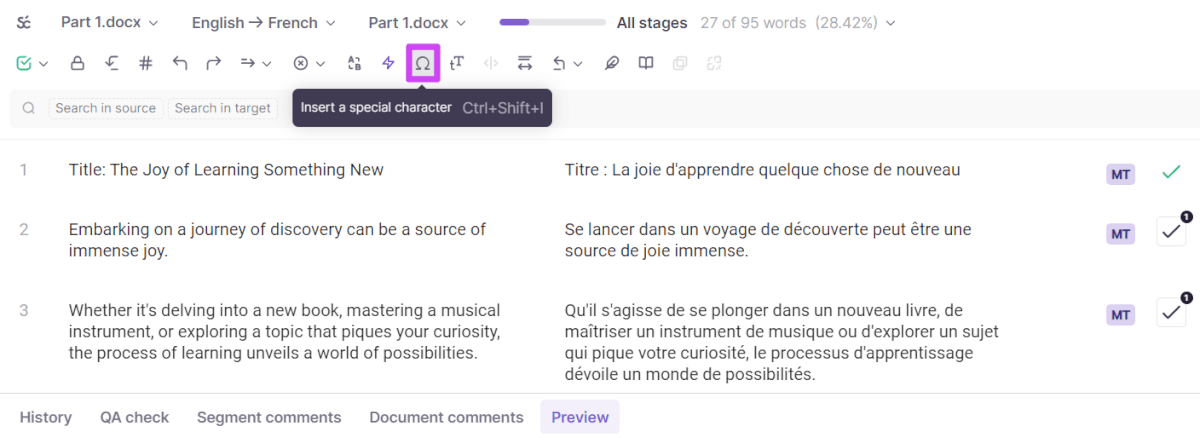
Task: Click the MT badge on segment 2
Action: (1121, 234)
